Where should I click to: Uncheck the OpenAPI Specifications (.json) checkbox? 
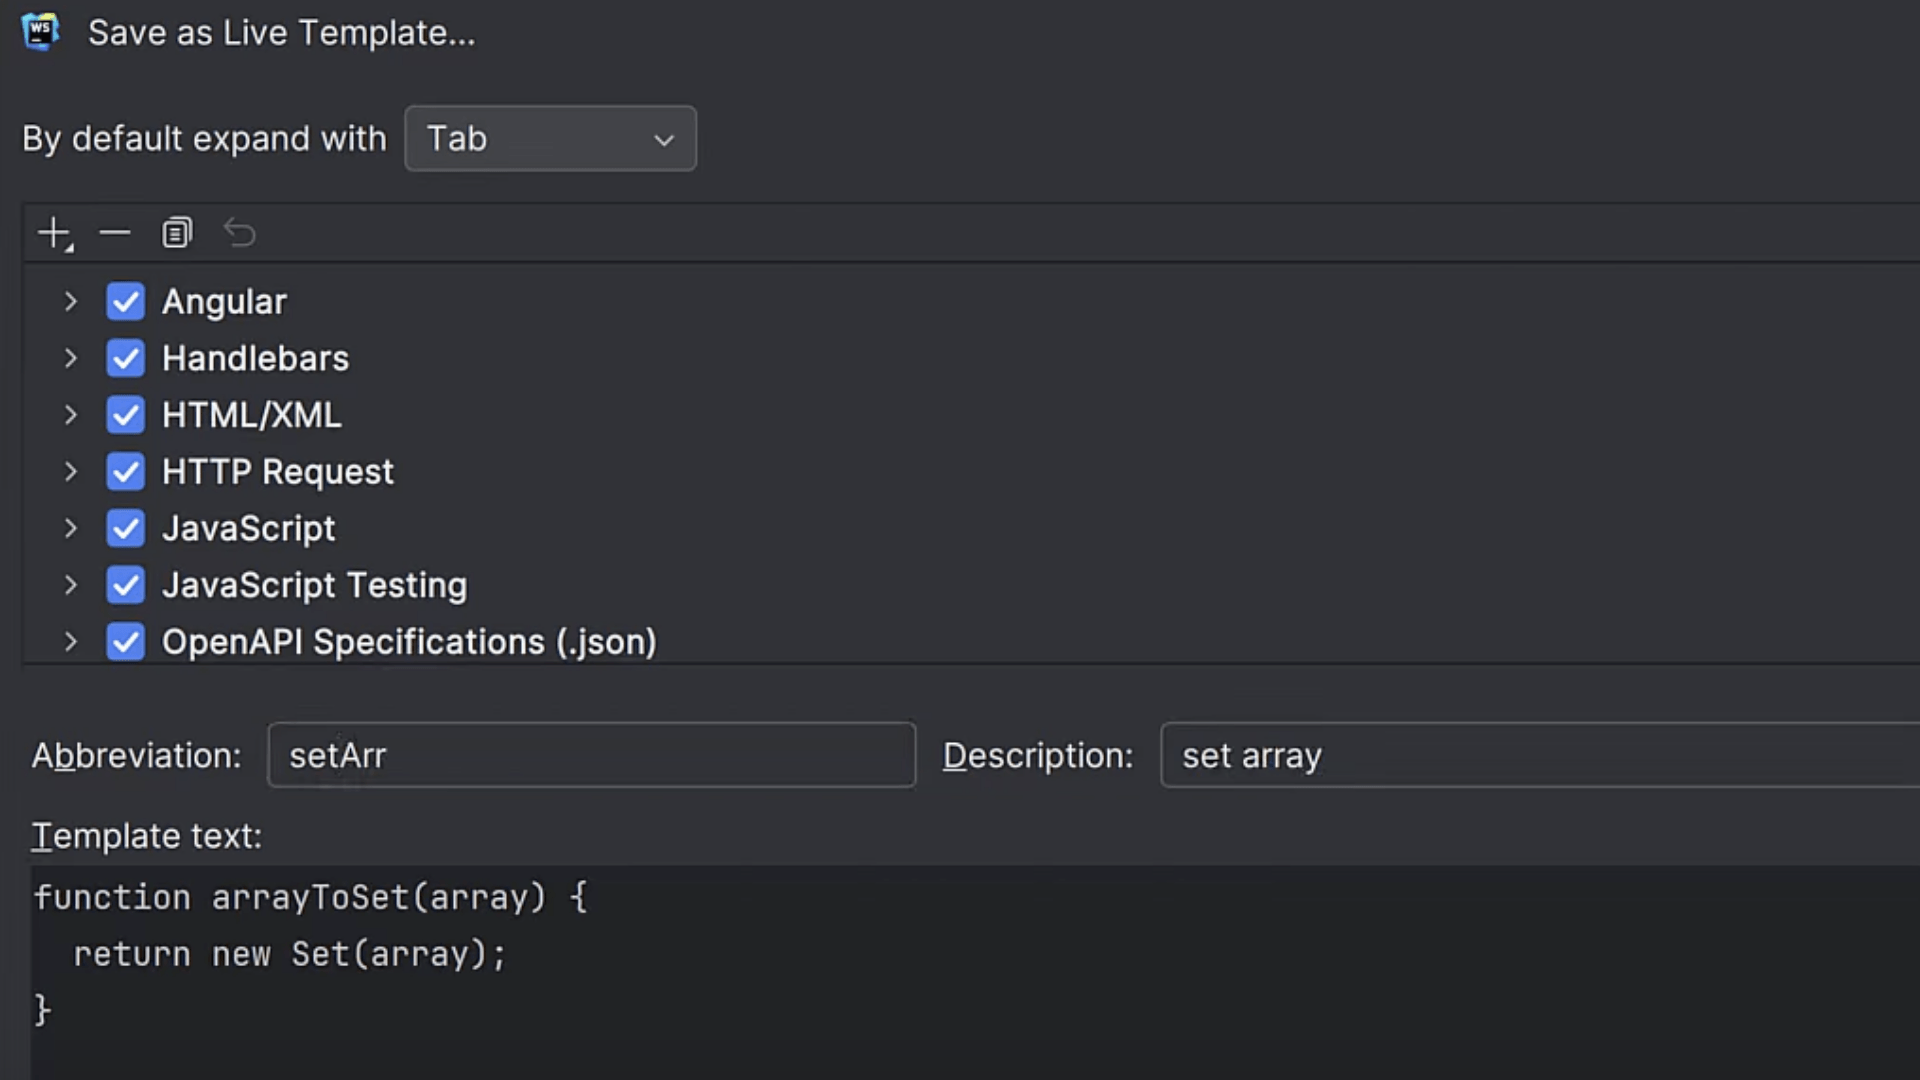point(126,642)
